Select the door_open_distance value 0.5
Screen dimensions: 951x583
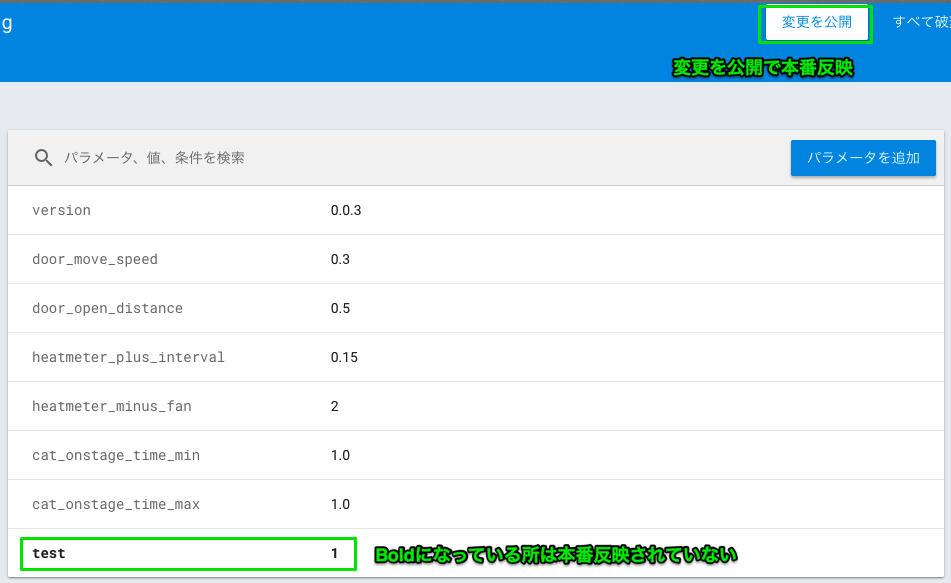tap(340, 308)
